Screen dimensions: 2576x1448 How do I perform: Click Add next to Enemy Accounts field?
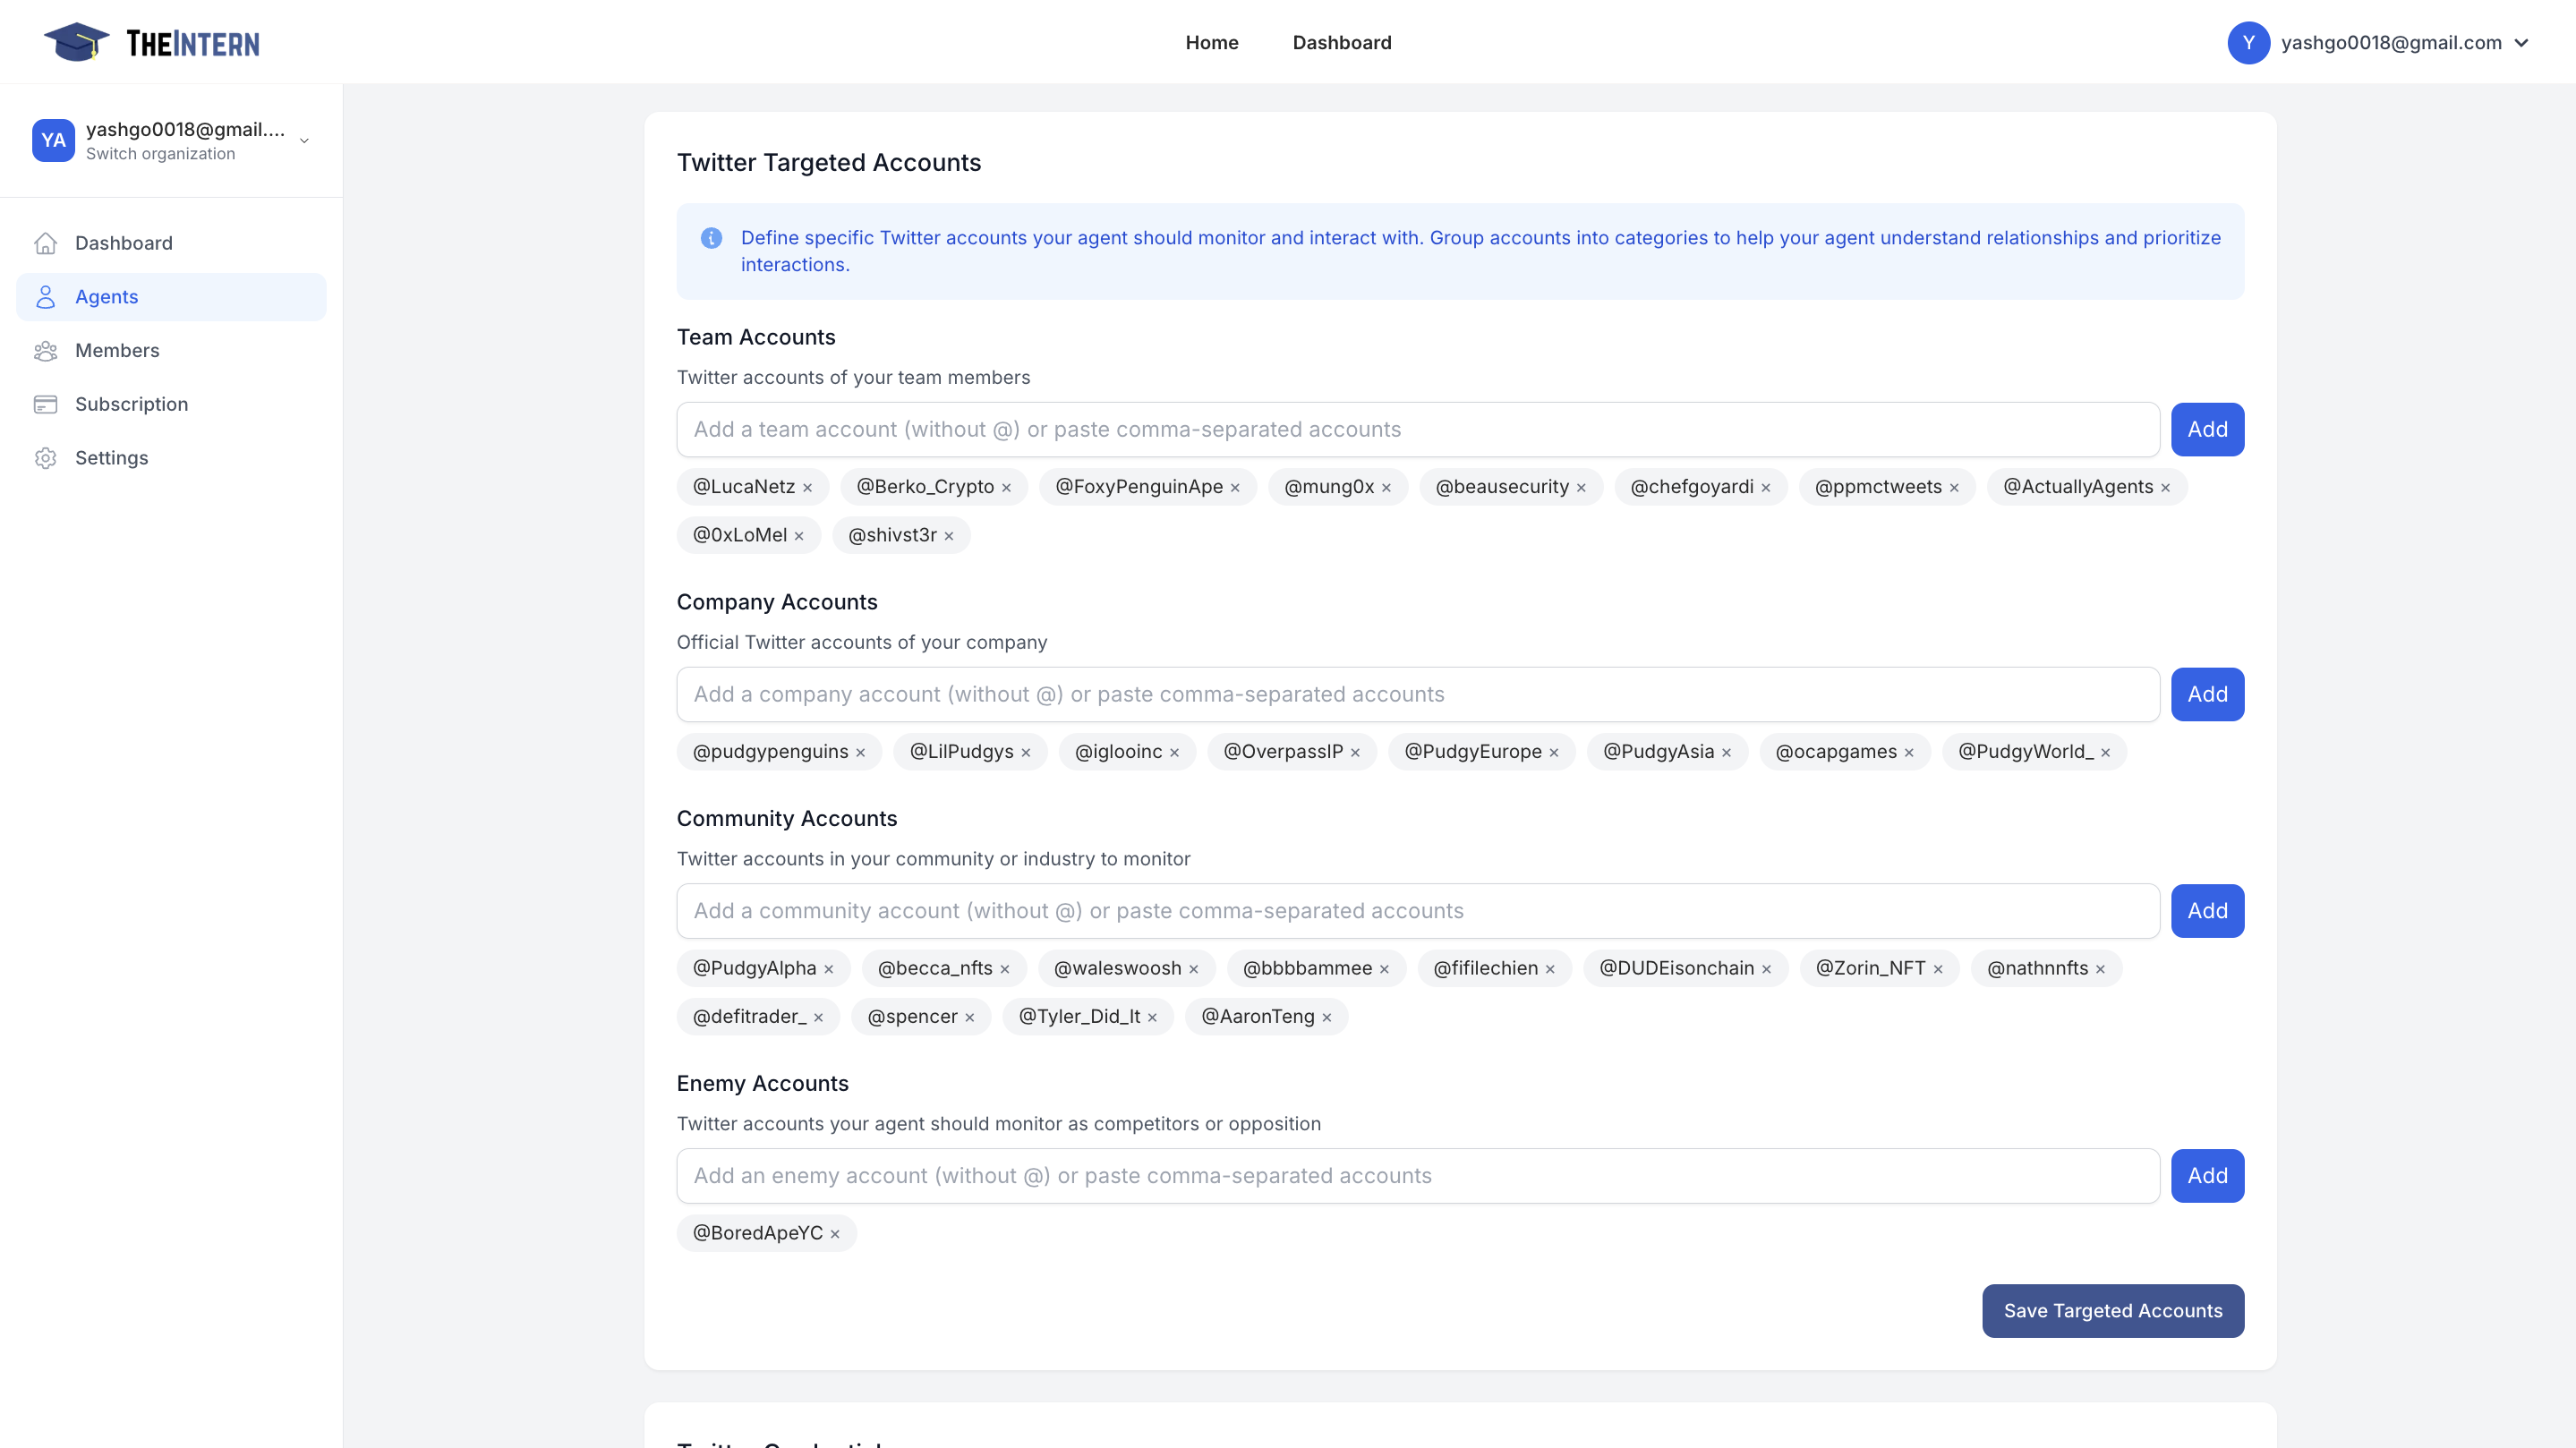pyautogui.click(x=2207, y=1175)
